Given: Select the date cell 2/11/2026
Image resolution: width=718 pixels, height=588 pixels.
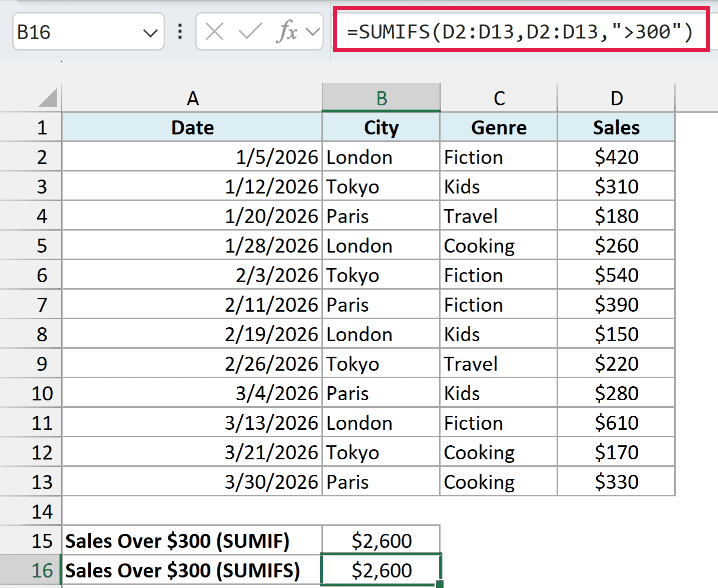Looking at the screenshot, I should [192, 305].
